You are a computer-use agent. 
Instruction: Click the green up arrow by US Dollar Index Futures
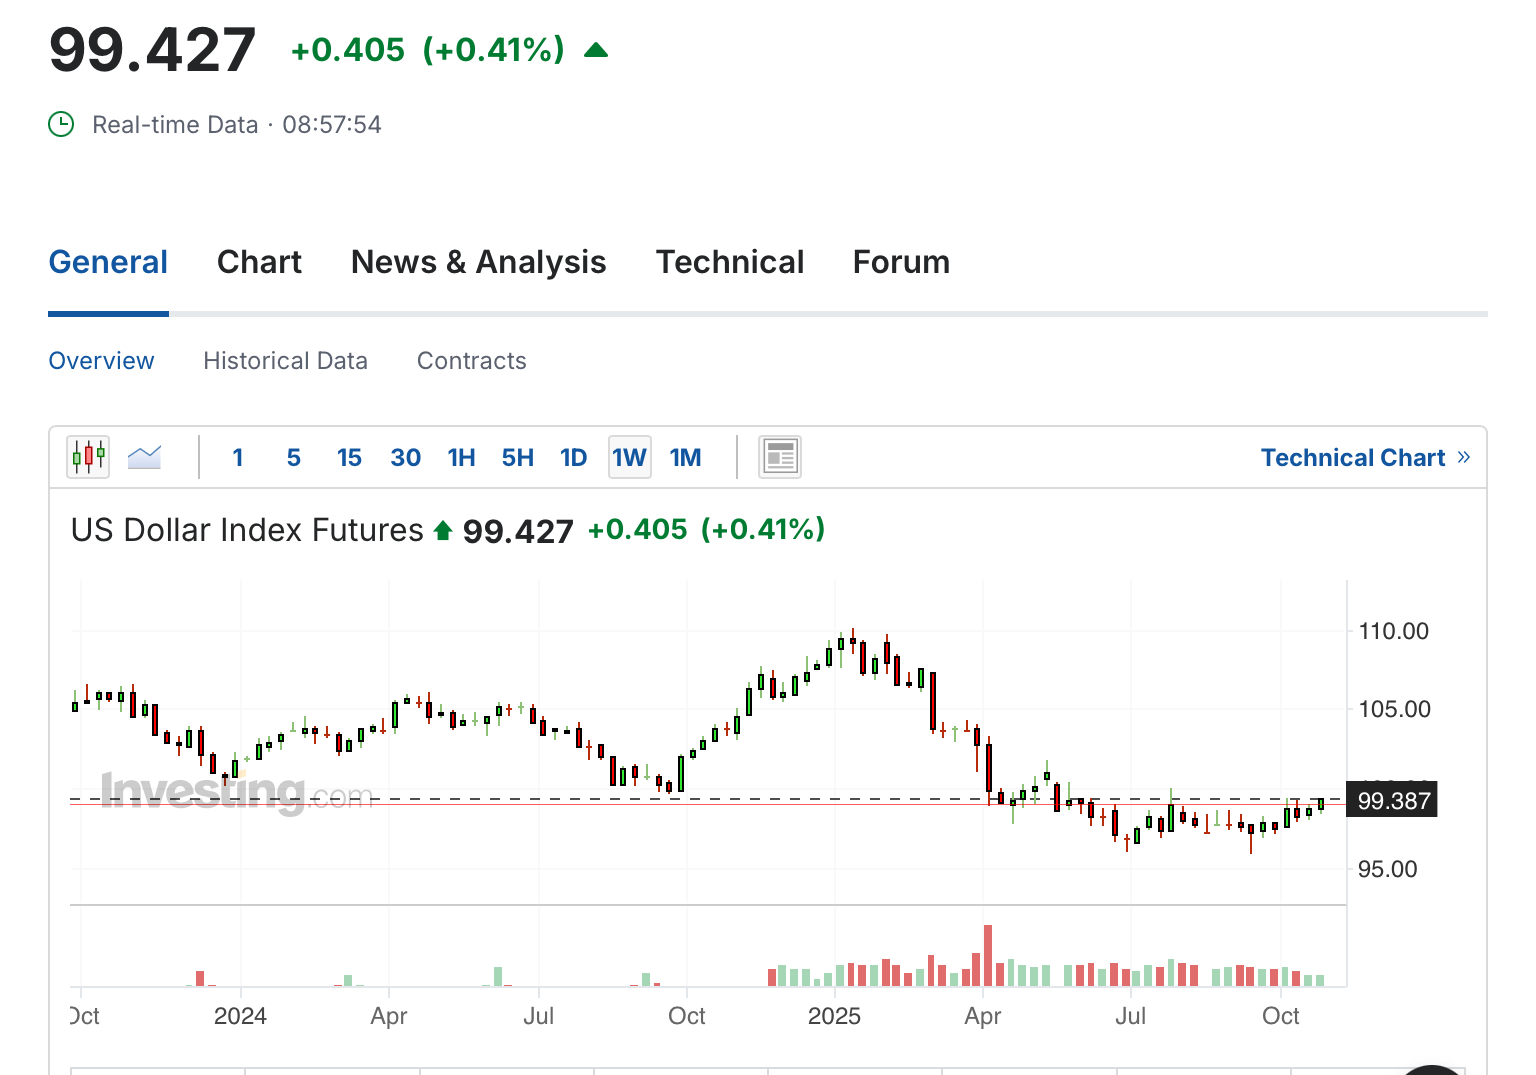point(443,530)
